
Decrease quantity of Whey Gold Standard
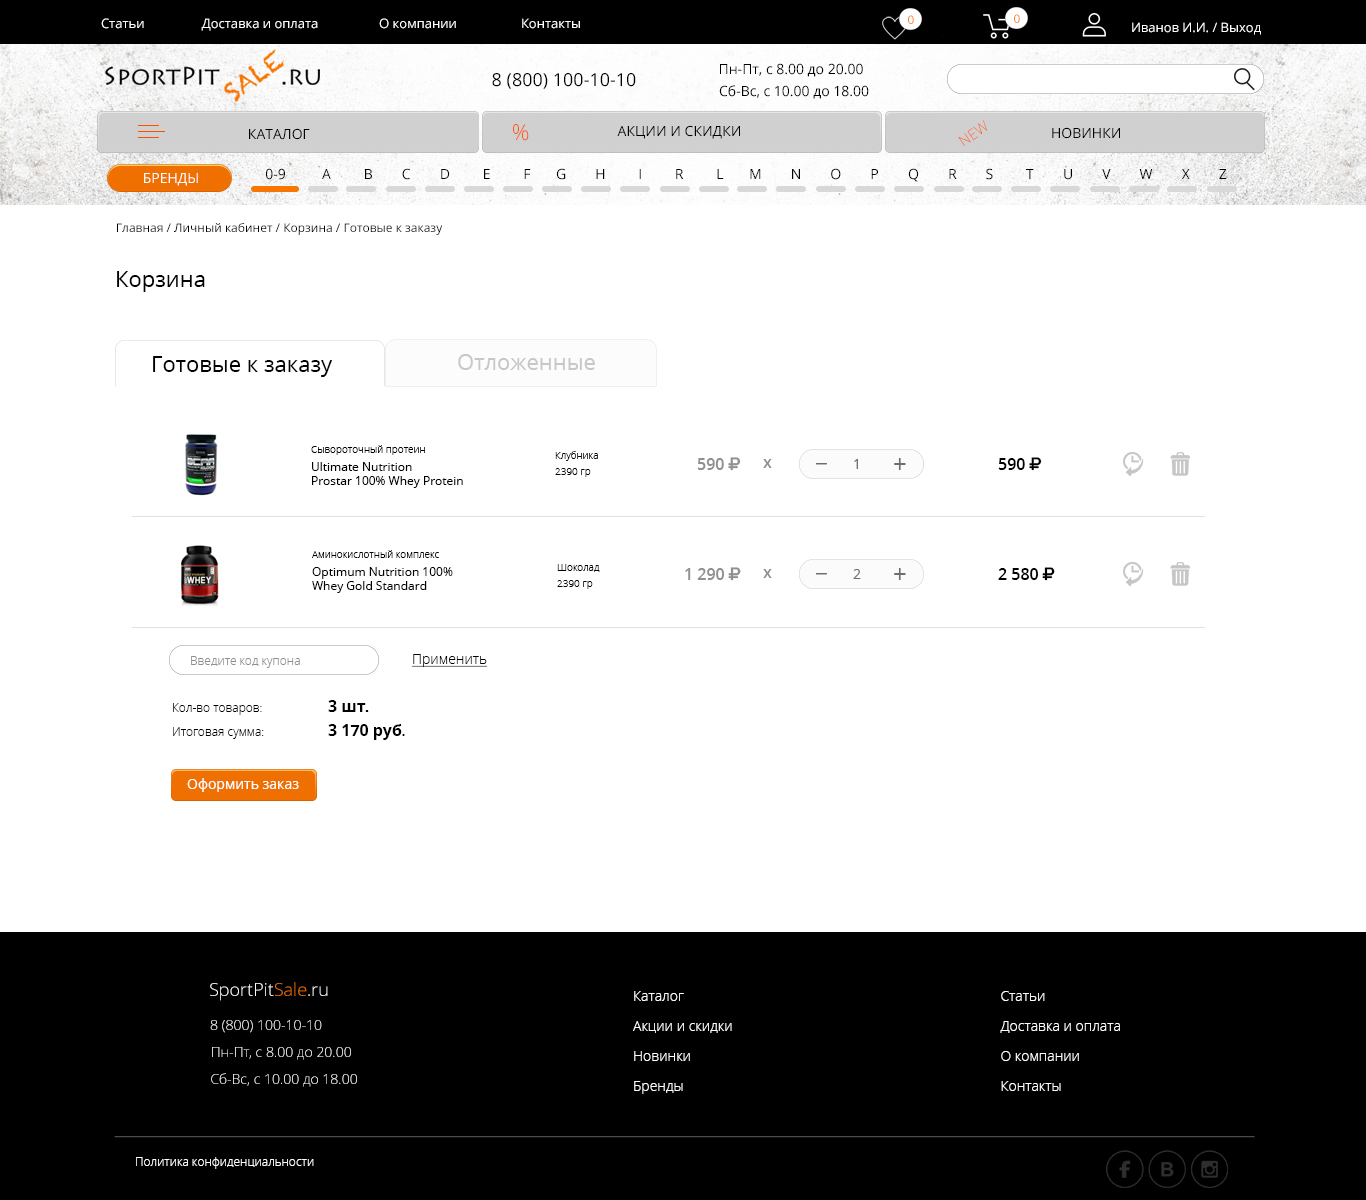tap(821, 574)
